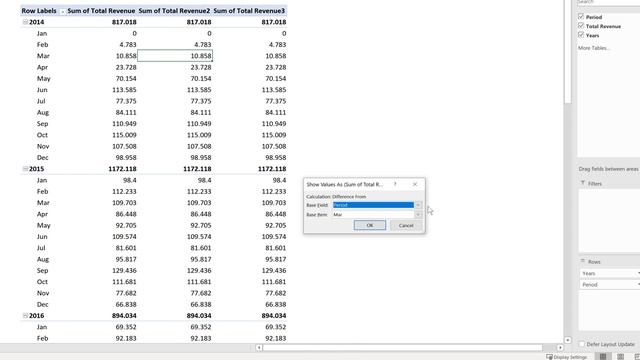Select the 2014 Jun row label
Screen dimensions: 640x360
pos(42,90)
